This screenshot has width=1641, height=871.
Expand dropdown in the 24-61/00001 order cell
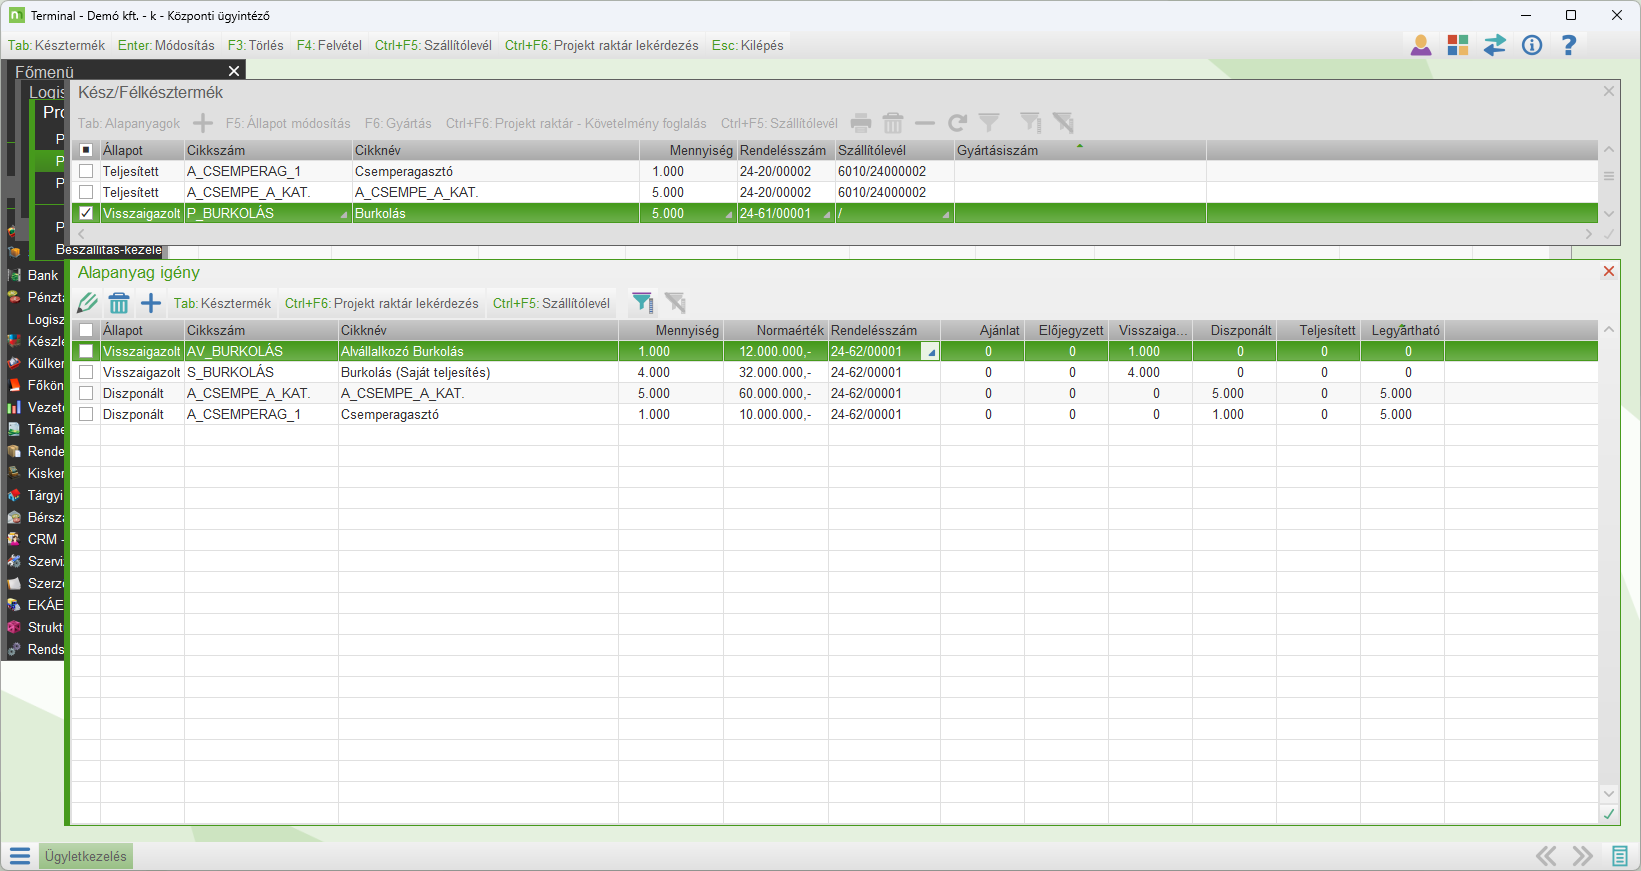pyautogui.click(x=827, y=214)
